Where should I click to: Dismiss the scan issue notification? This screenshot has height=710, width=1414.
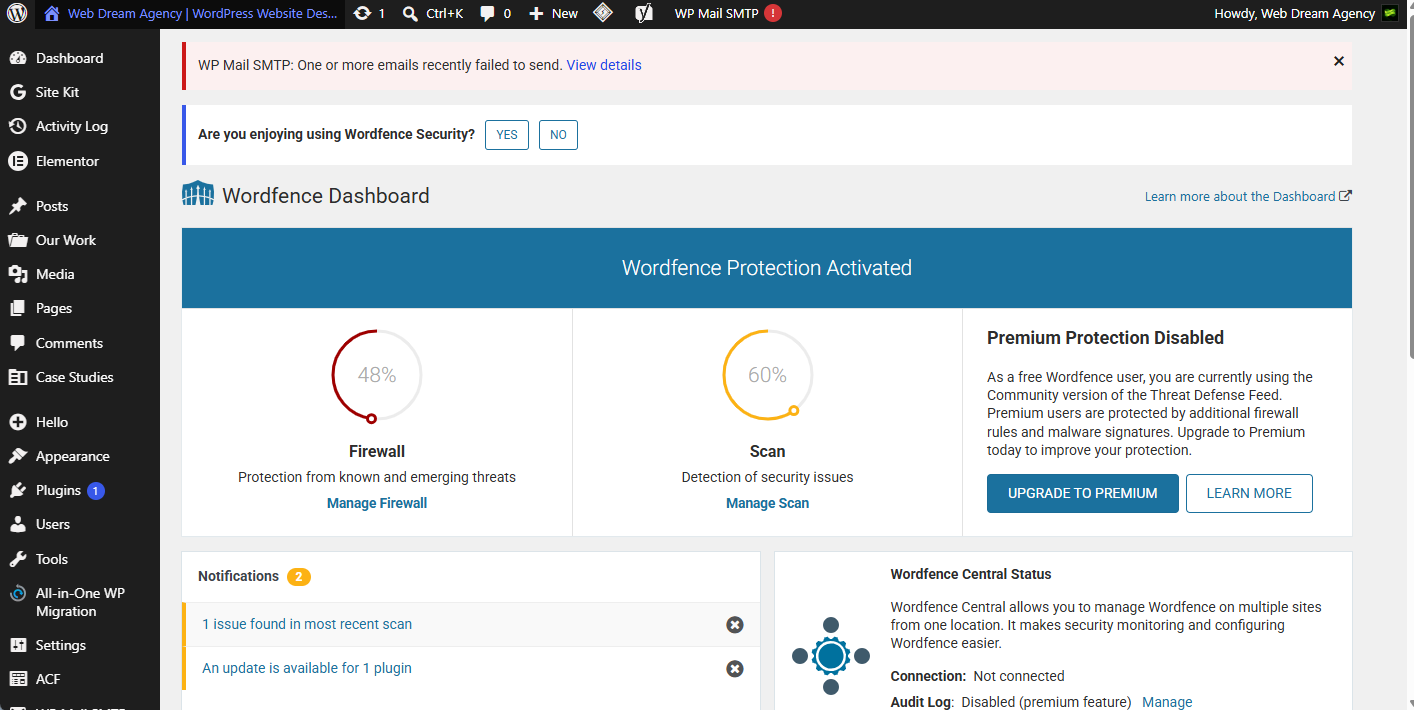tap(735, 625)
